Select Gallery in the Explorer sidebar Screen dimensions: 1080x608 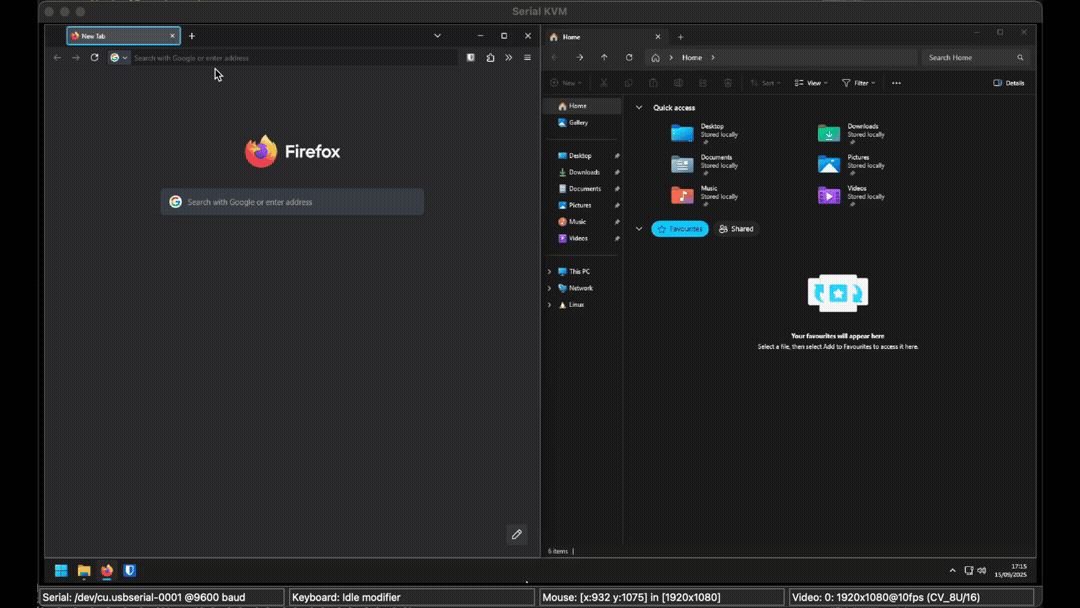click(578, 123)
